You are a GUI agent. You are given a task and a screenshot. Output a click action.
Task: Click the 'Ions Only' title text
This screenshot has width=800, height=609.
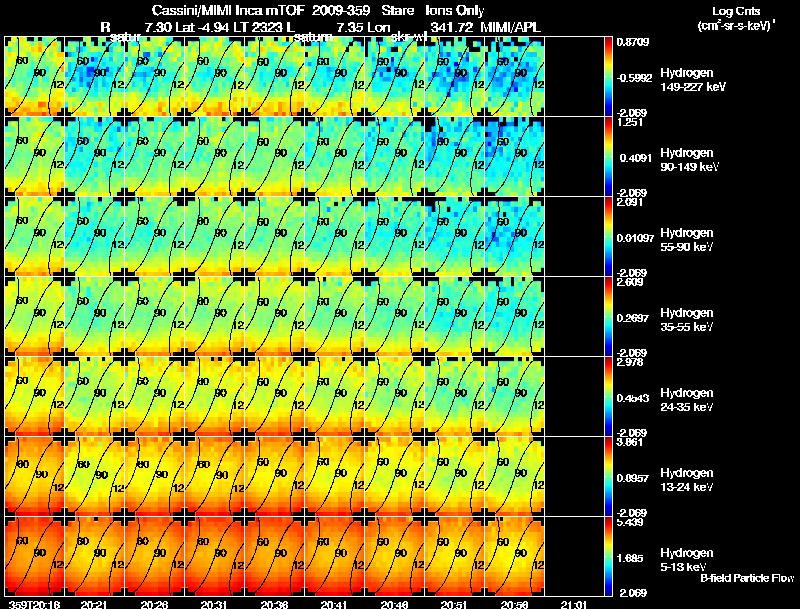click(455, 10)
